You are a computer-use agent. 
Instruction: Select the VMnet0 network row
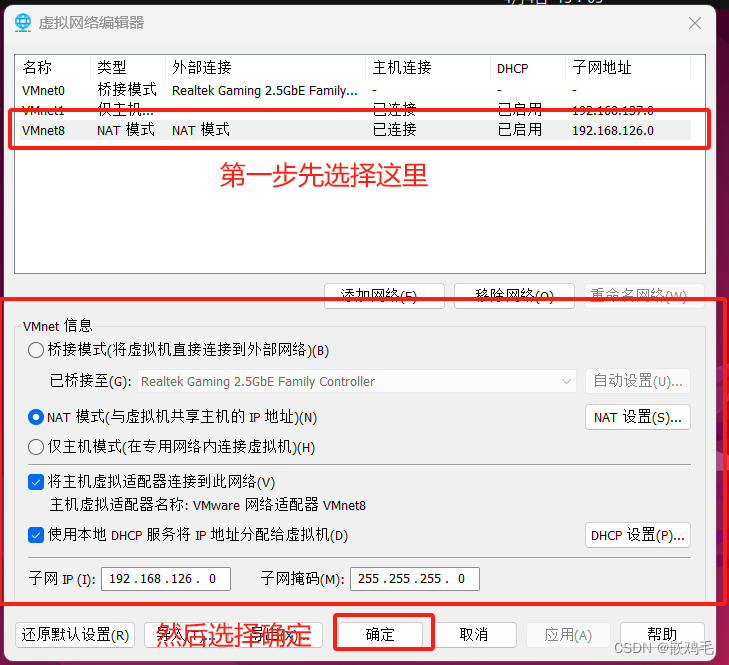[355, 90]
